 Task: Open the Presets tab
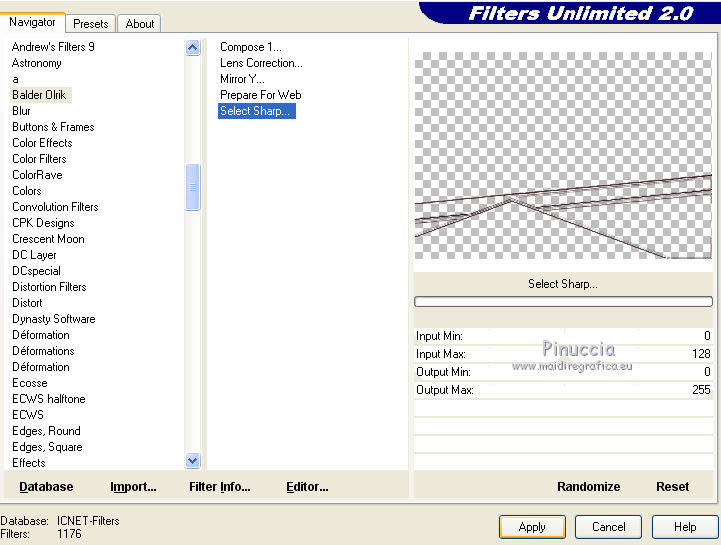91,24
